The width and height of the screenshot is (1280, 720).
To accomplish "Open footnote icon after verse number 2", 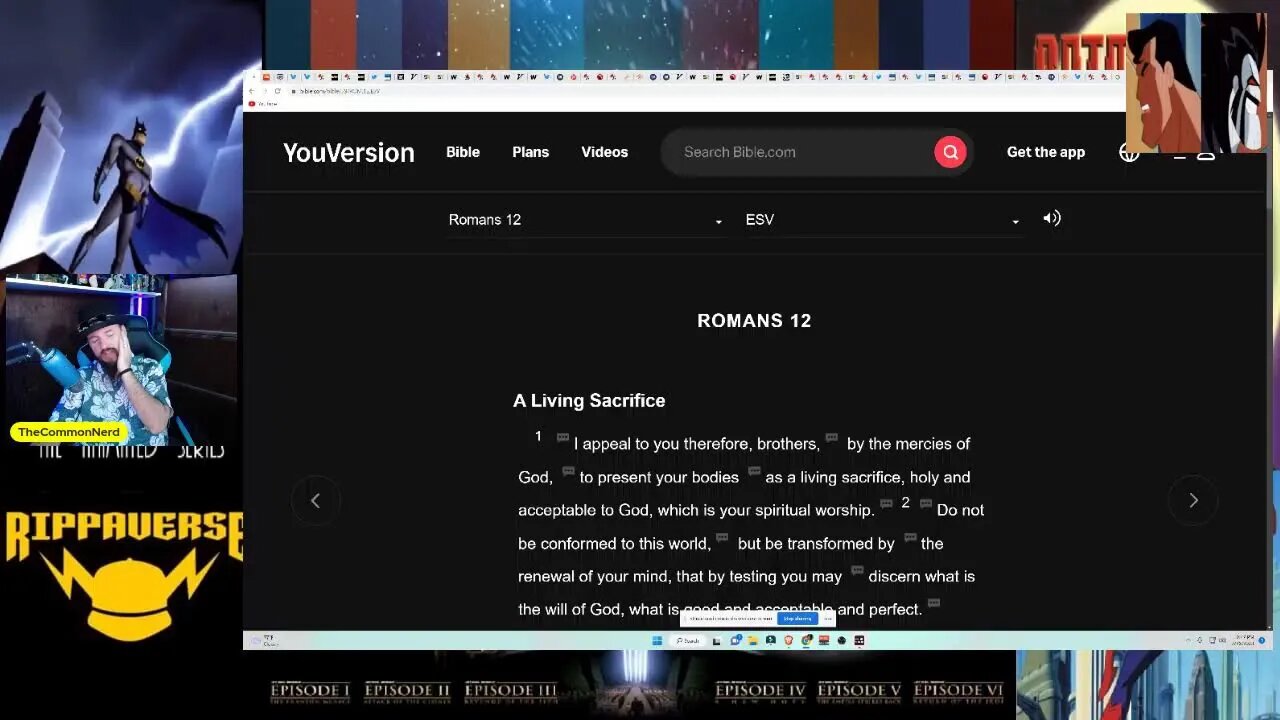I will coord(926,504).
